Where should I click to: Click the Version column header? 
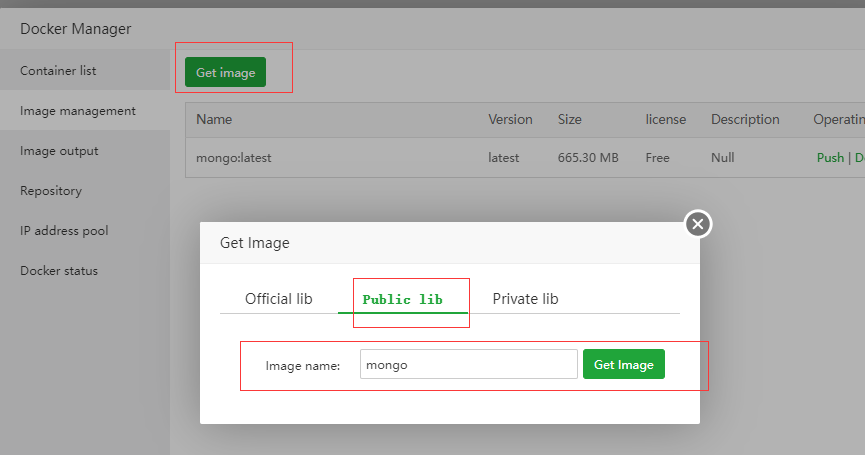[x=510, y=119]
